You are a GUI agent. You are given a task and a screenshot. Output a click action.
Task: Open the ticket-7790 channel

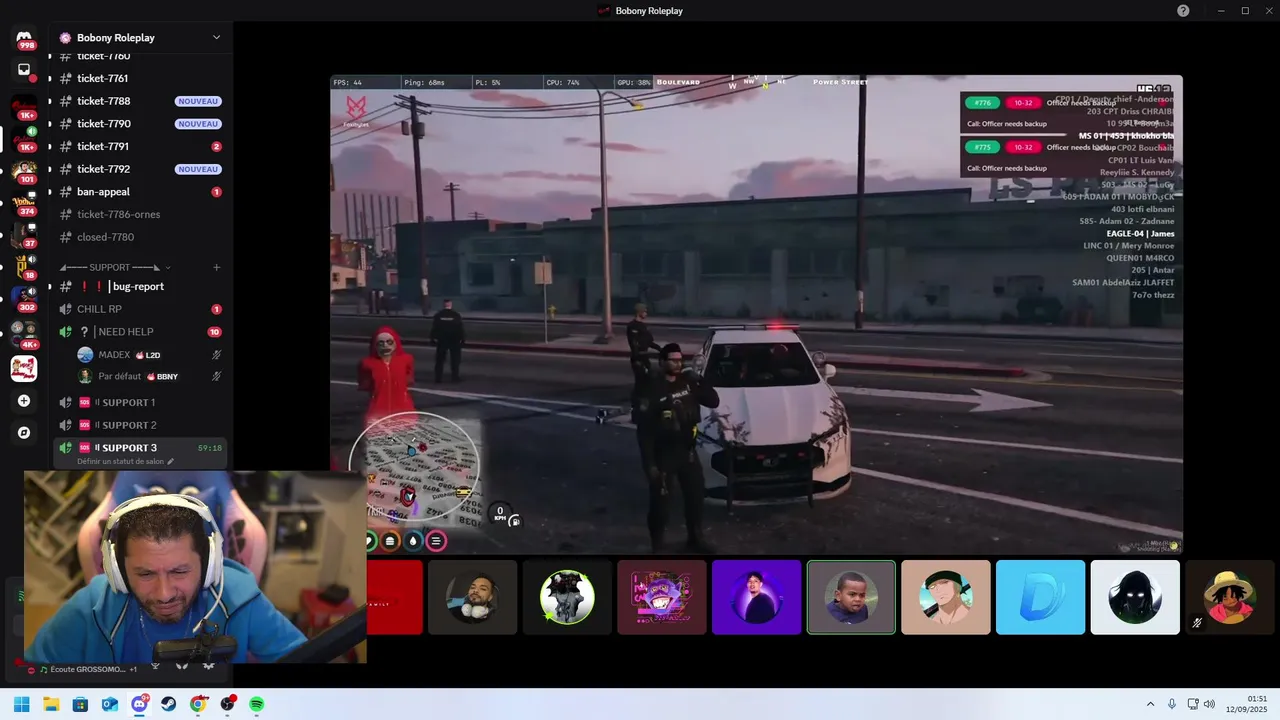(x=140, y=124)
